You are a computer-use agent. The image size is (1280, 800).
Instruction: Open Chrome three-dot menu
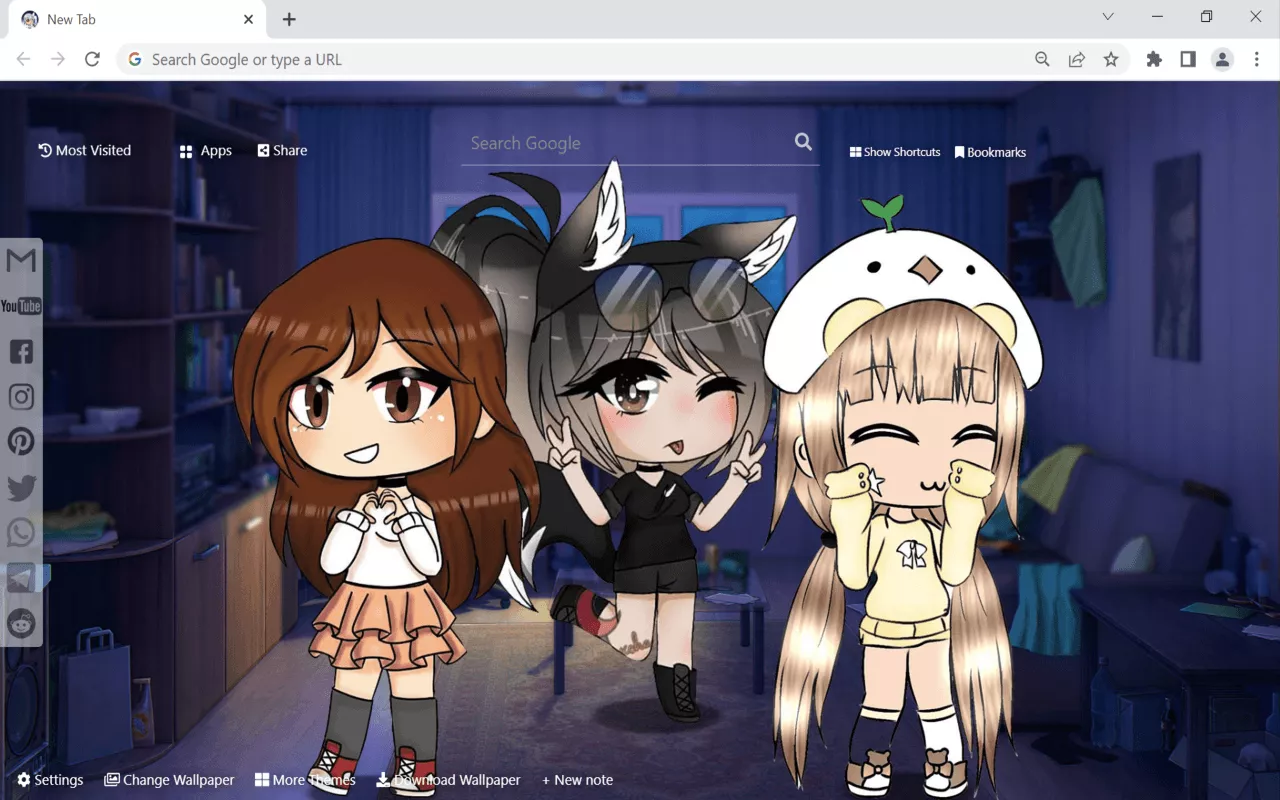(x=1257, y=60)
